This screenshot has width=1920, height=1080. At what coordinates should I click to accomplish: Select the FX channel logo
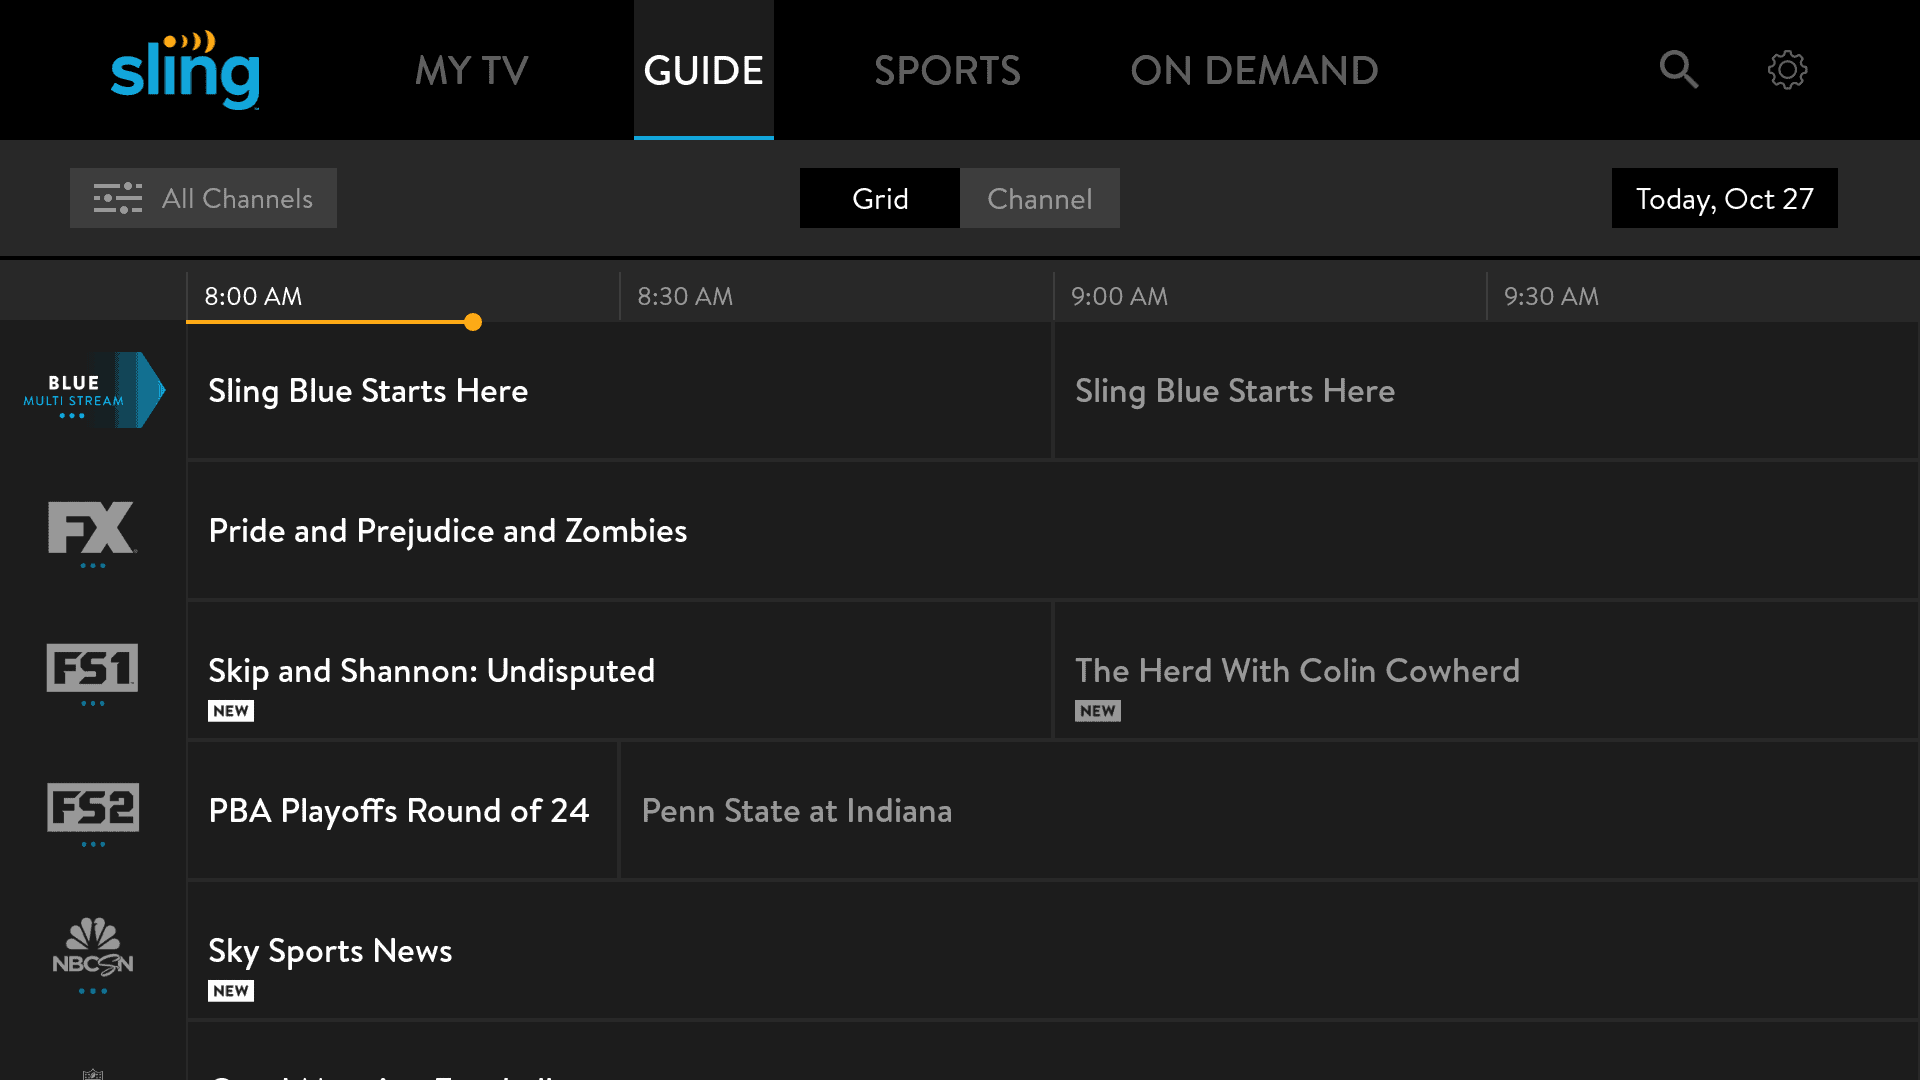pos(93,534)
